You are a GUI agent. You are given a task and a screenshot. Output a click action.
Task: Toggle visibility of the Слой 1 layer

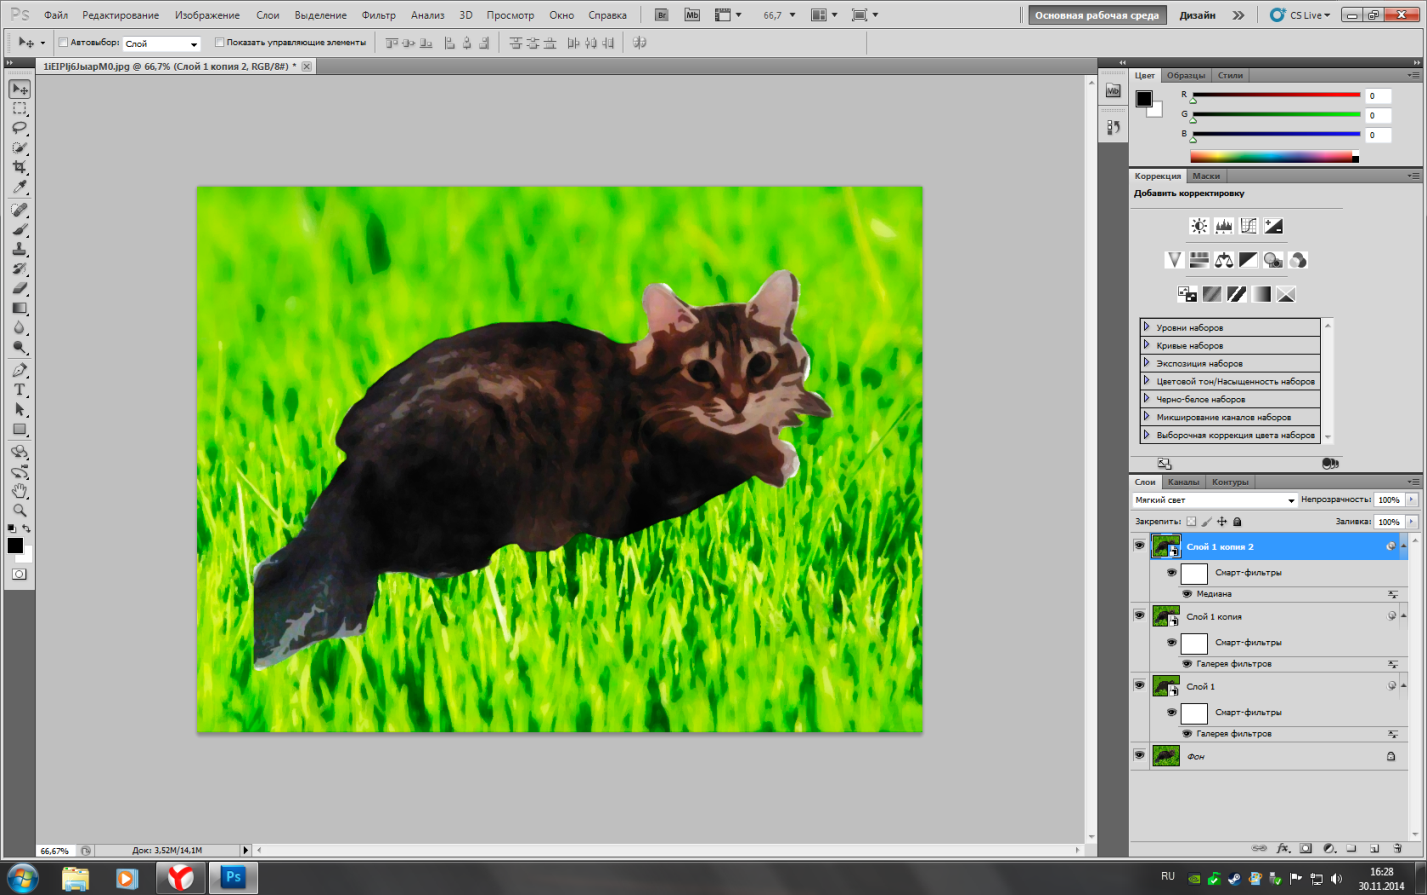(x=1139, y=686)
